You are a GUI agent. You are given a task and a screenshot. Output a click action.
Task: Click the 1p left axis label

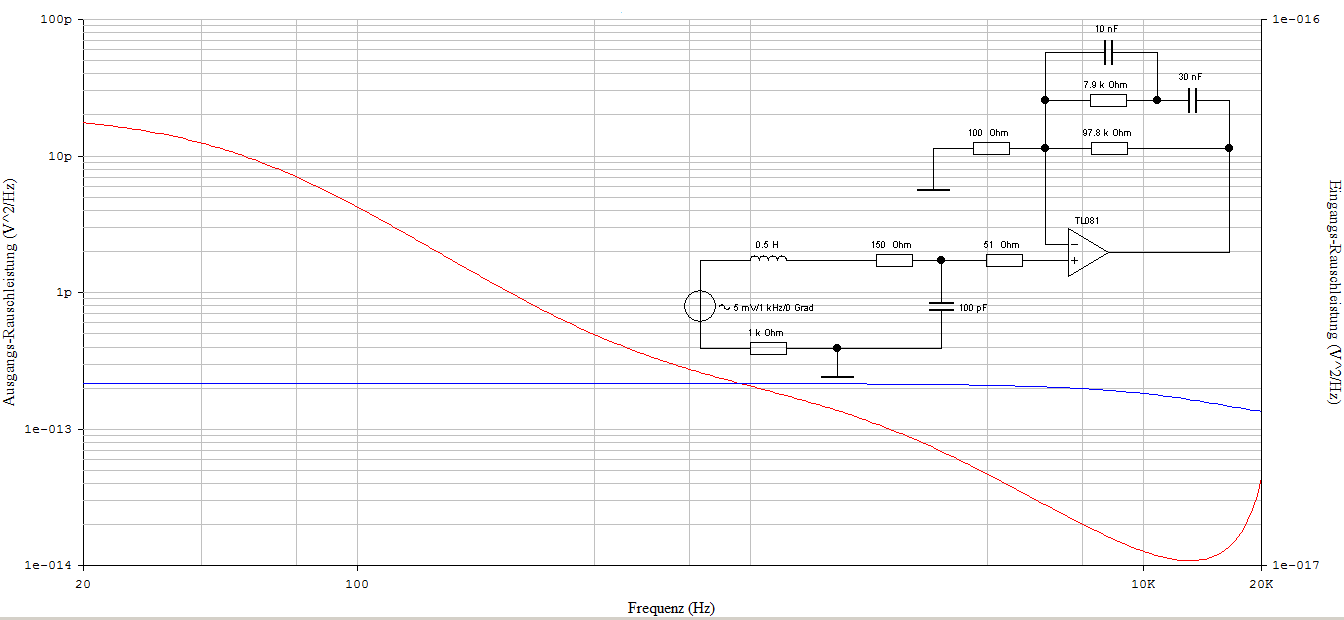click(62, 293)
